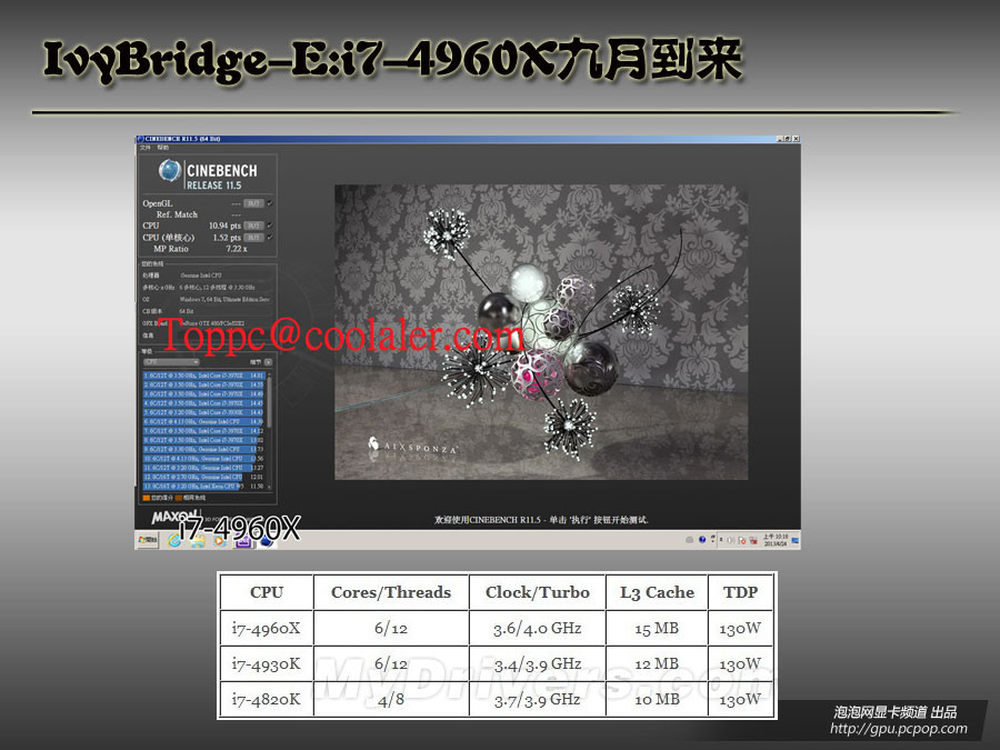
Task: Click the CPU score 10.94 pts
Action: click(224, 226)
